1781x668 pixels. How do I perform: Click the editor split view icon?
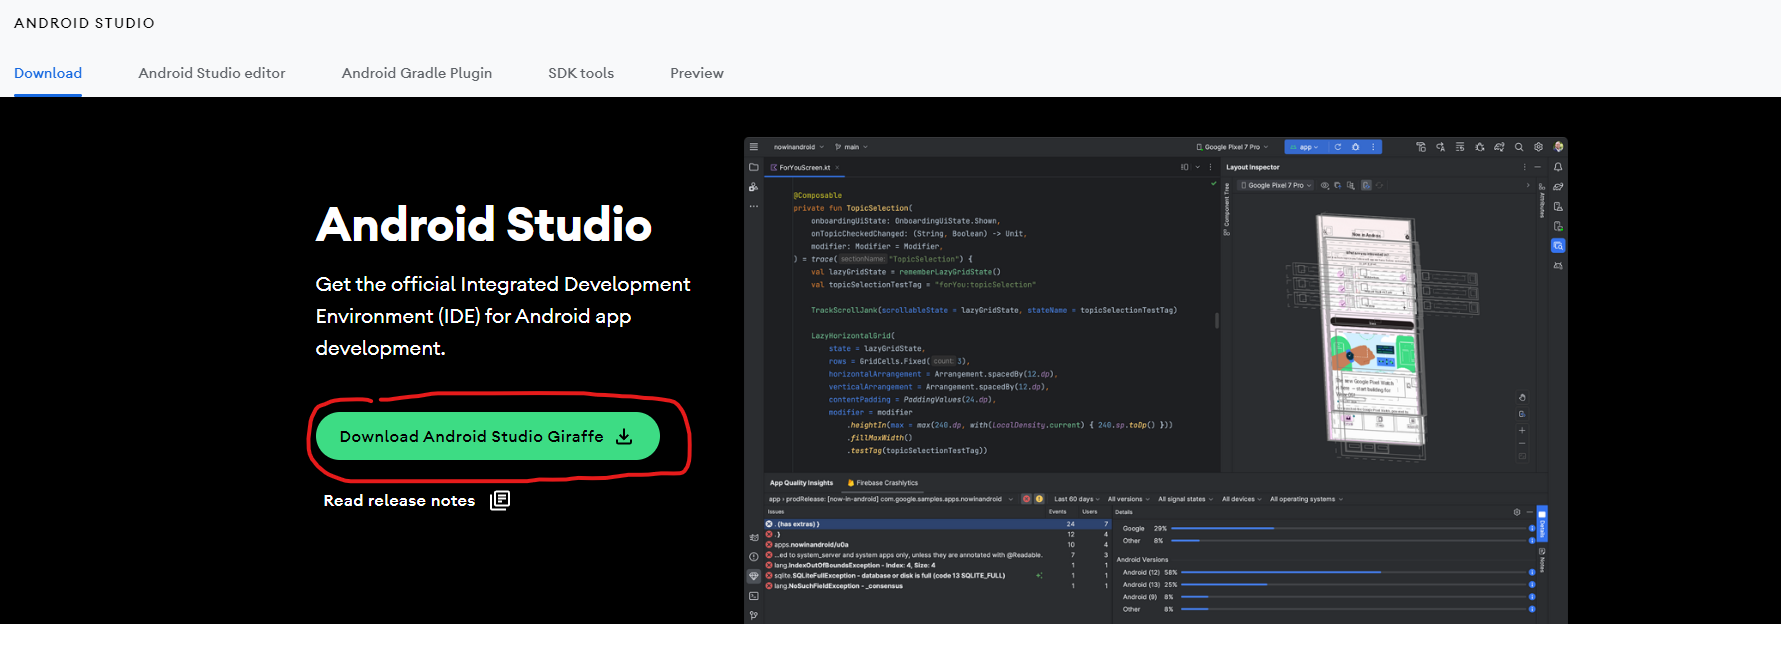click(1185, 167)
